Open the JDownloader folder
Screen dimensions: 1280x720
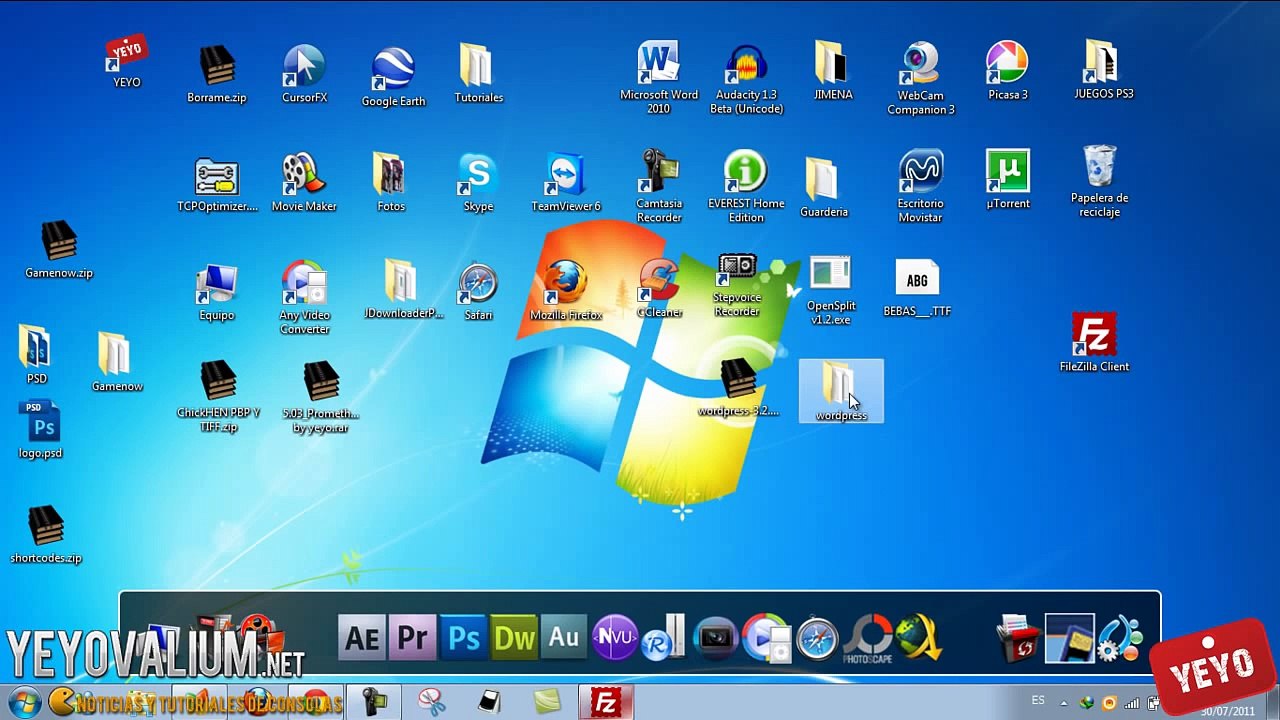point(403,290)
